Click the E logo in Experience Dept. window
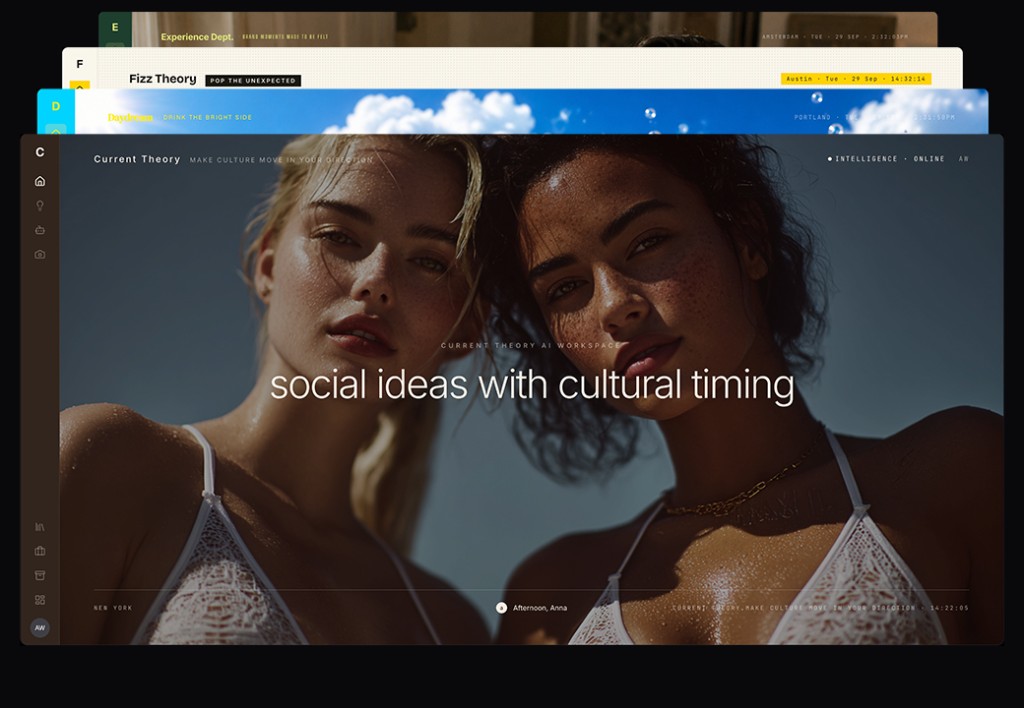The image size is (1024, 708). [x=115, y=27]
